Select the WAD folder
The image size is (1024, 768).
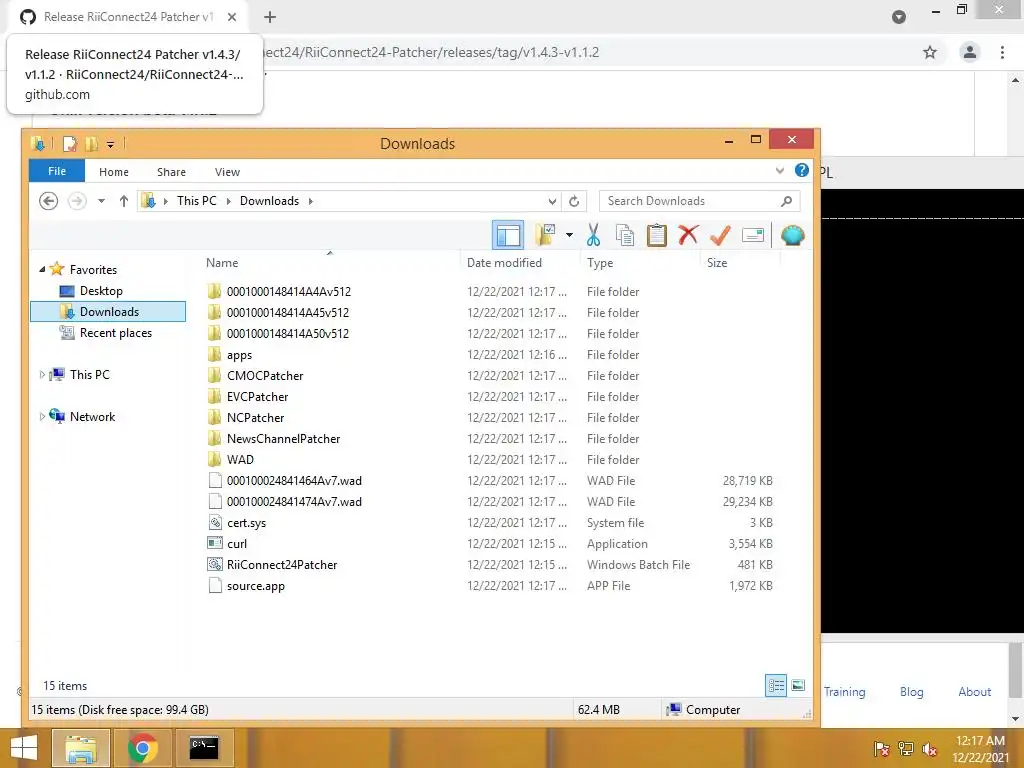tap(240, 460)
